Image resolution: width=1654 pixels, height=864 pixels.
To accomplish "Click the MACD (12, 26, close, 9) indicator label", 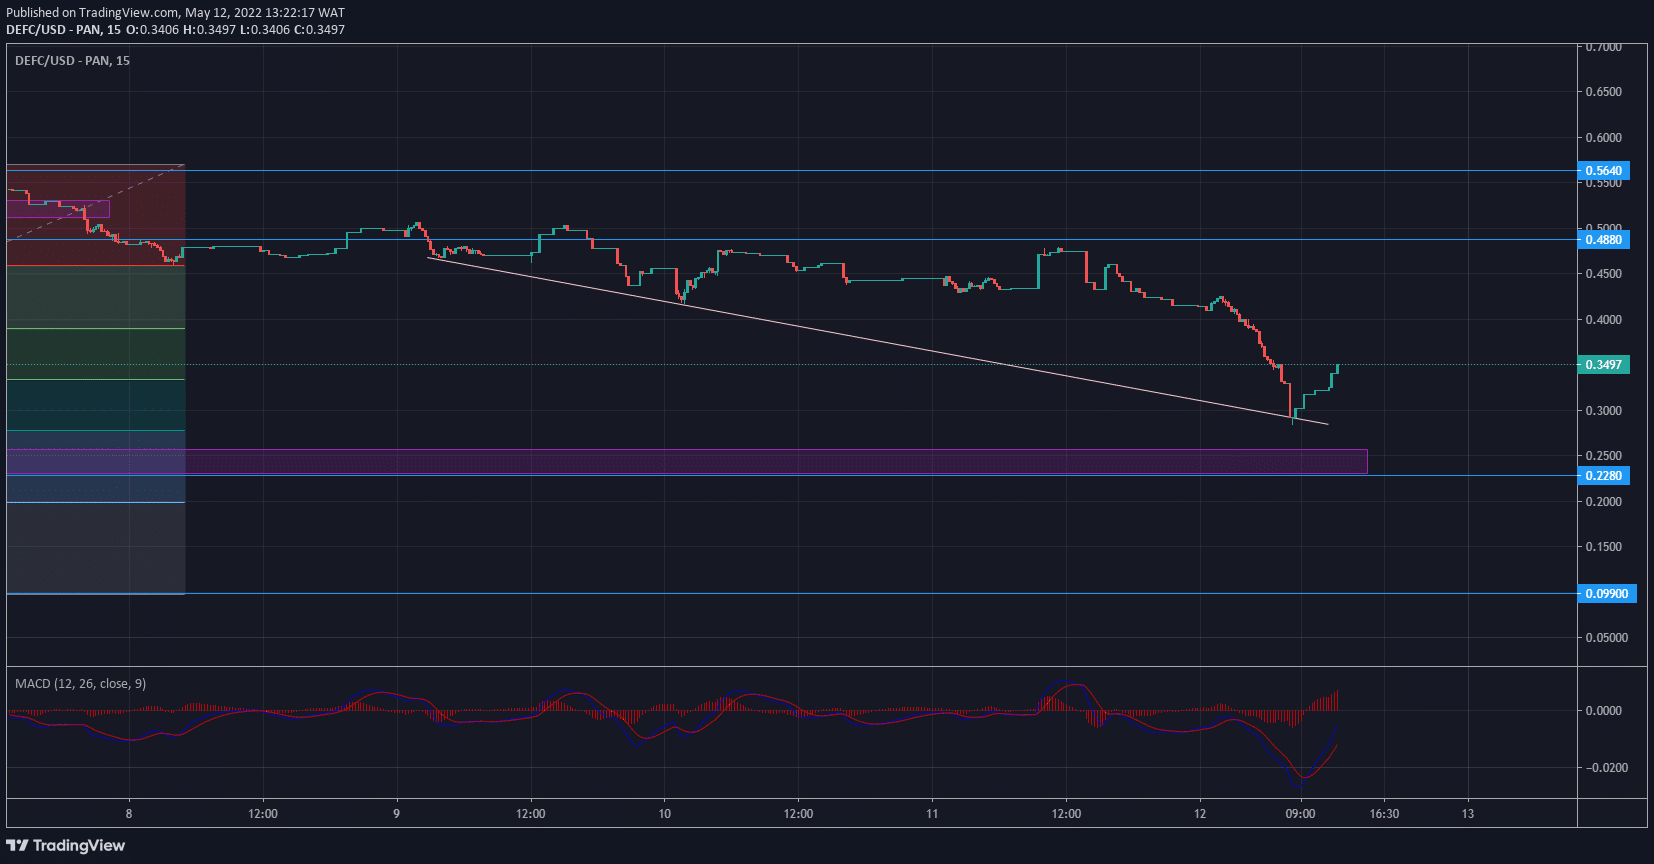I will [80, 684].
